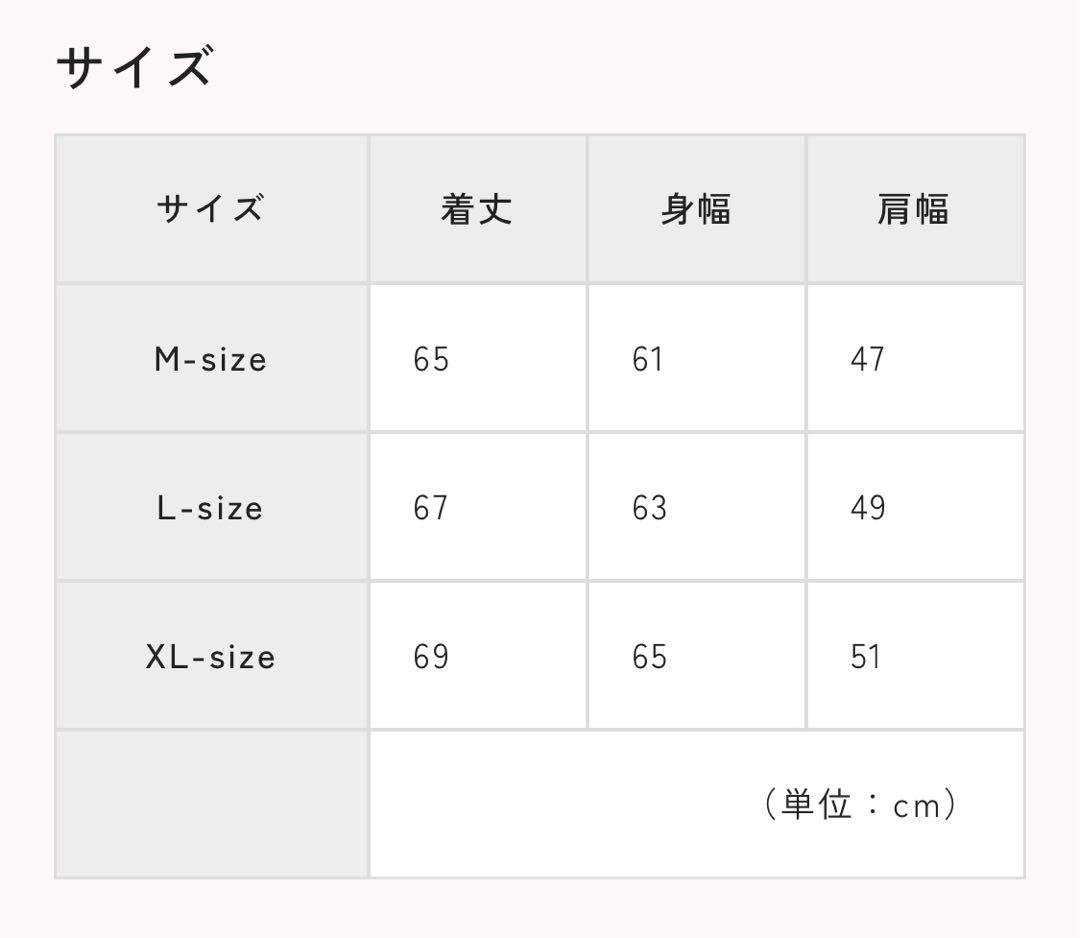The image size is (1080, 938).
Task: Click the cm text in the unit note
Action: [916, 806]
